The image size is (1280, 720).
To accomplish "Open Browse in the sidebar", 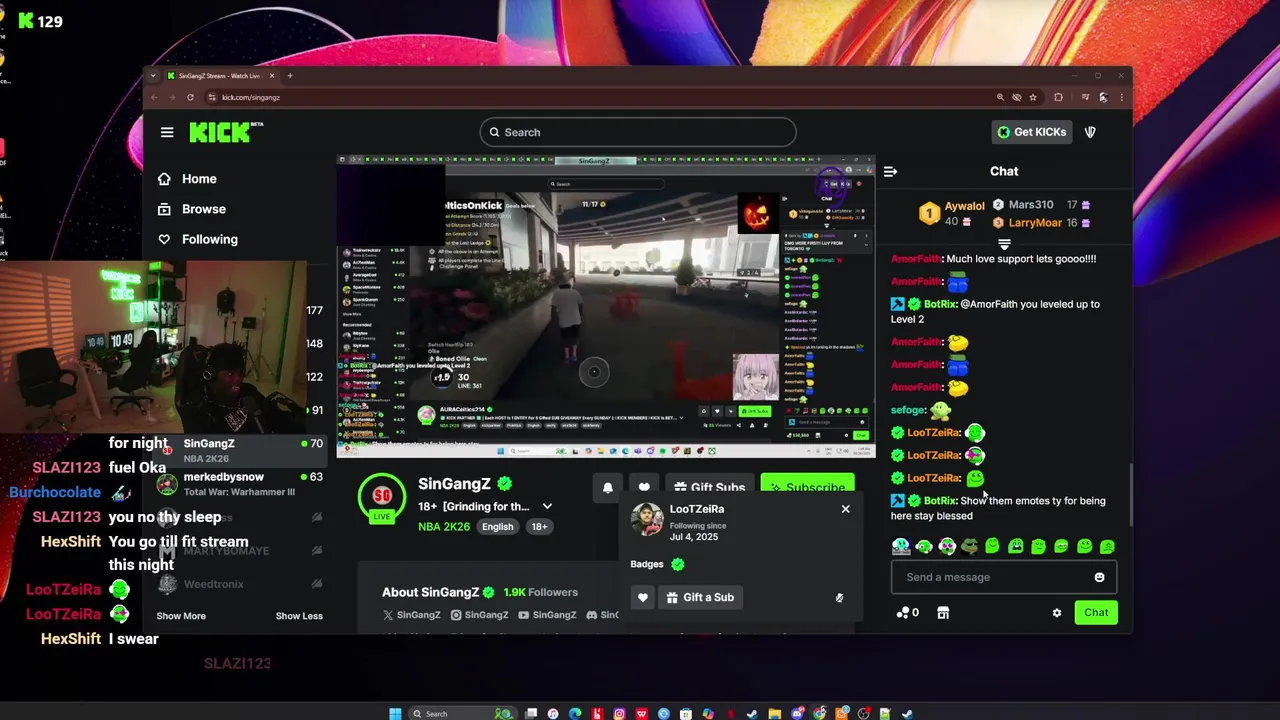I will pos(204,209).
